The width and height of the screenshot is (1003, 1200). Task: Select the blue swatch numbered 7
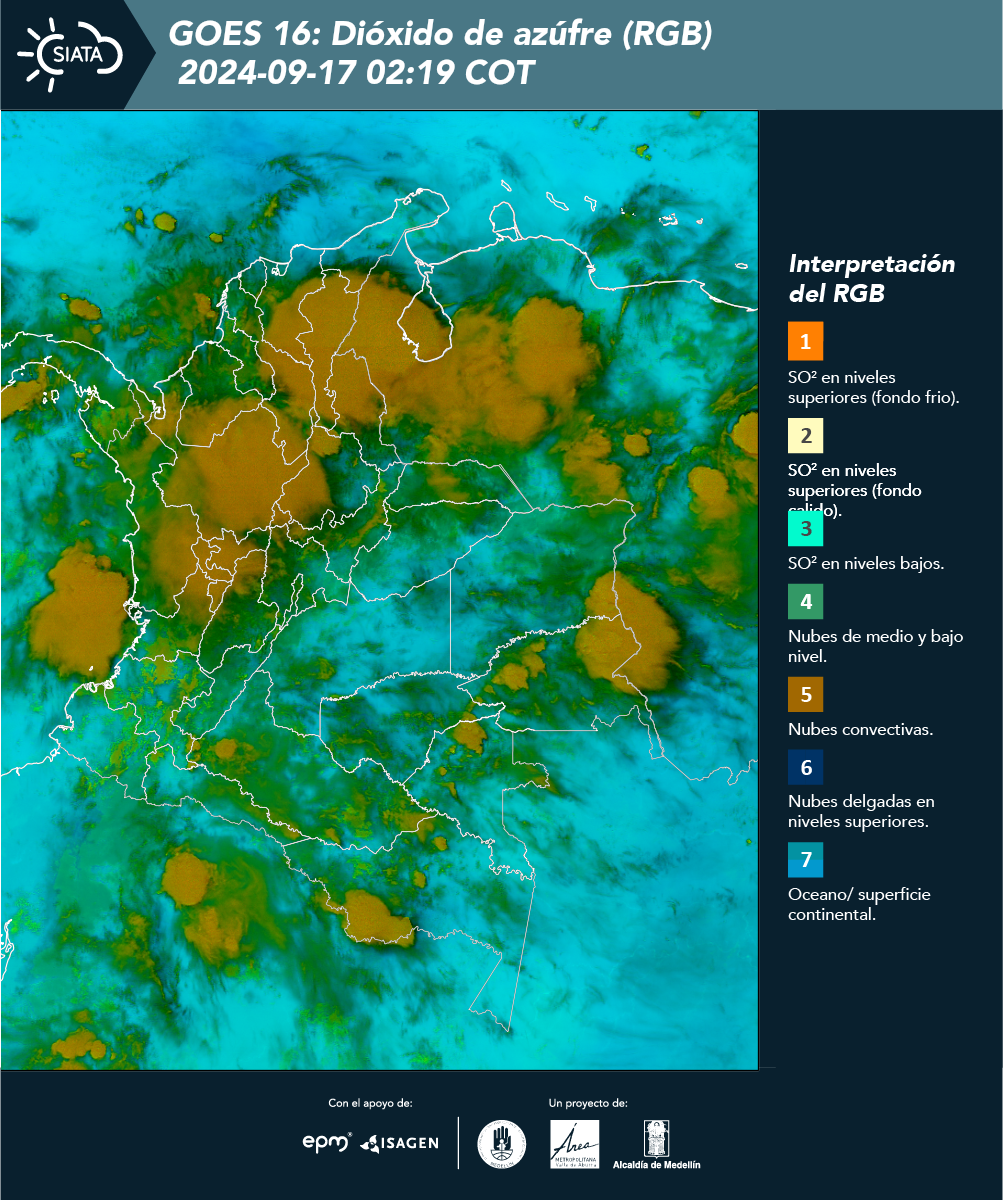(x=805, y=860)
